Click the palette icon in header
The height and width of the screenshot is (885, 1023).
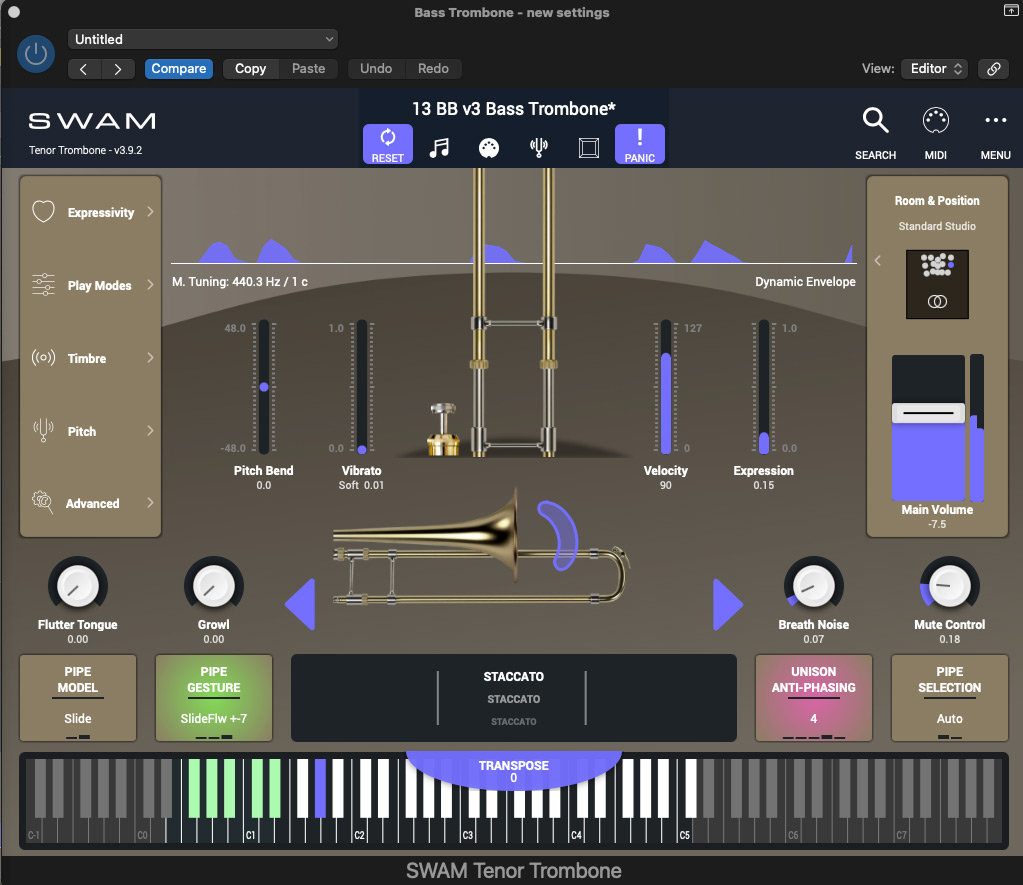[489, 148]
